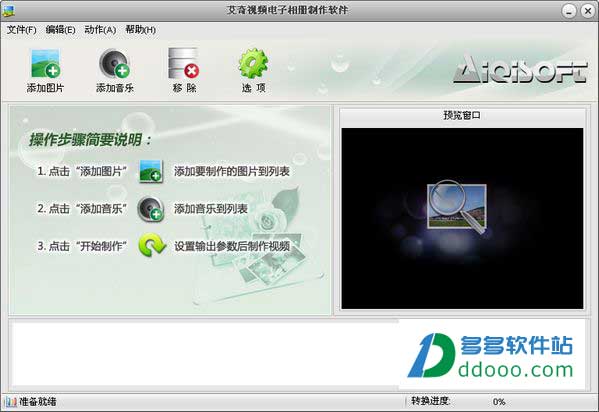Viewport: 599px width, 412px height.
Task: Click the 0% progress value
Action: click(x=499, y=402)
